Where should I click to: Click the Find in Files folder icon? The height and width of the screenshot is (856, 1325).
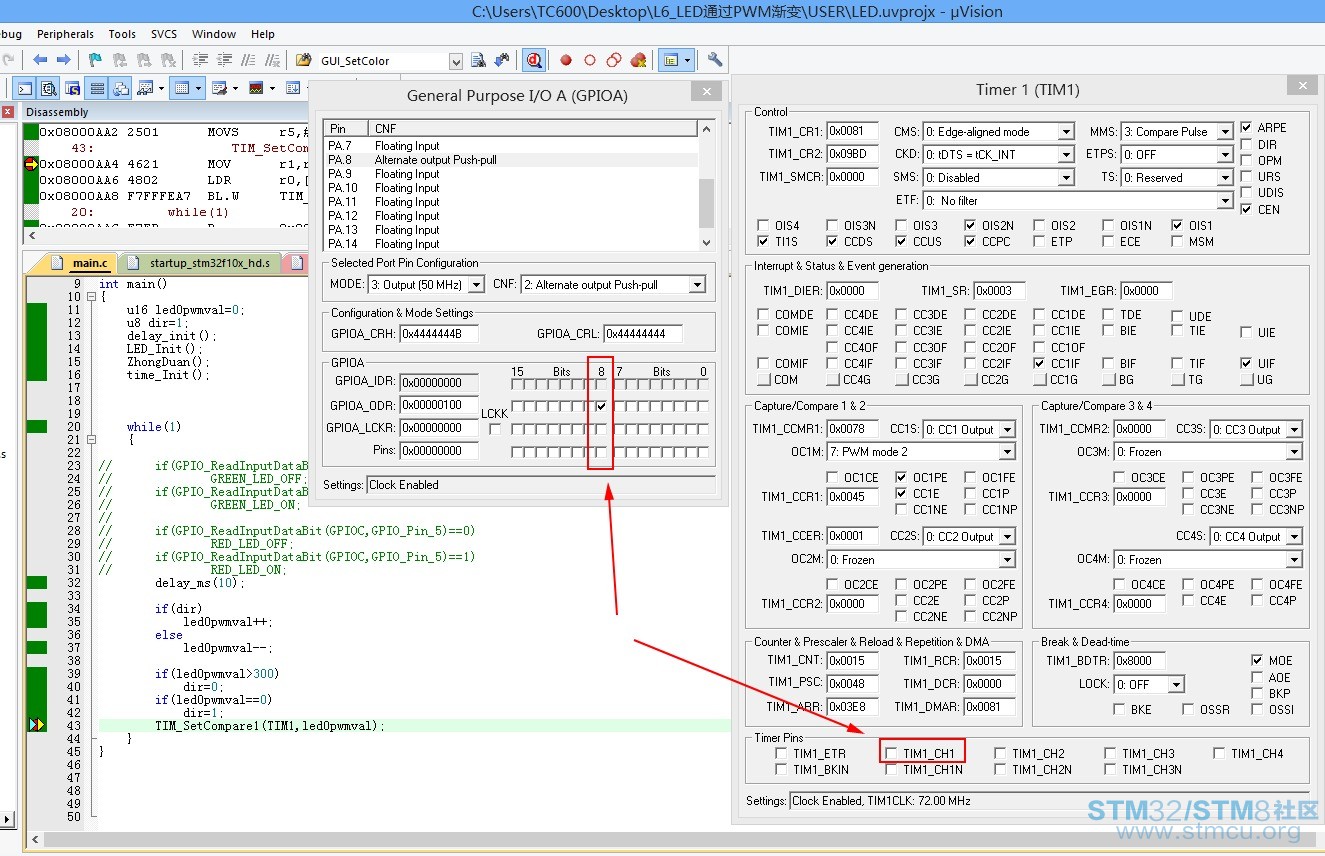click(x=303, y=60)
